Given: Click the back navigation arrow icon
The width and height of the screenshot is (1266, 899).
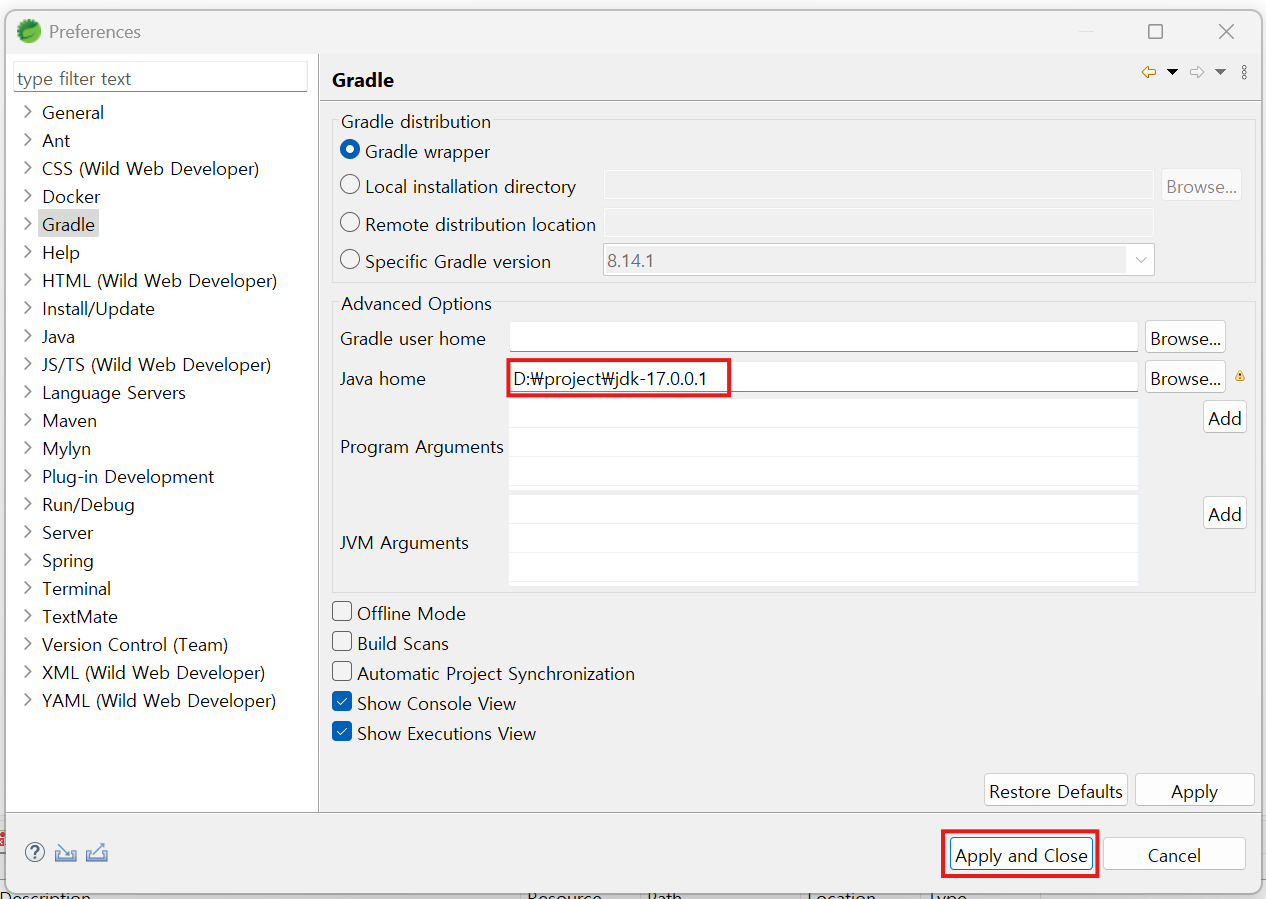Looking at the screenshot, I should tap(1149, 72).
